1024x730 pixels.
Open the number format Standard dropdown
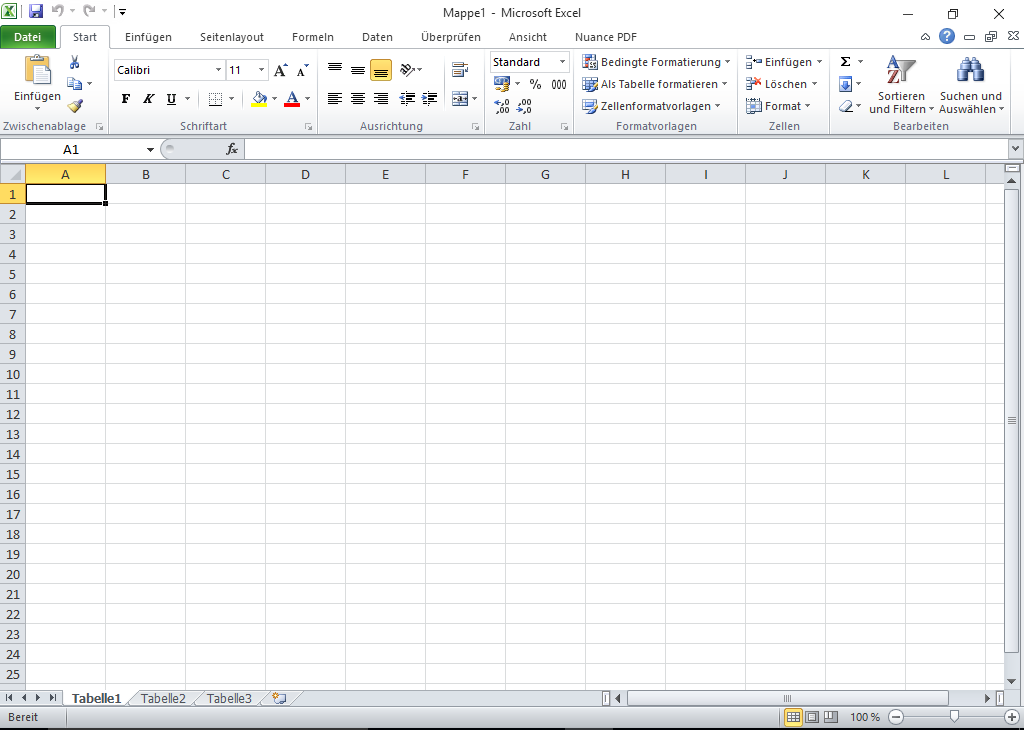[560, 61]
